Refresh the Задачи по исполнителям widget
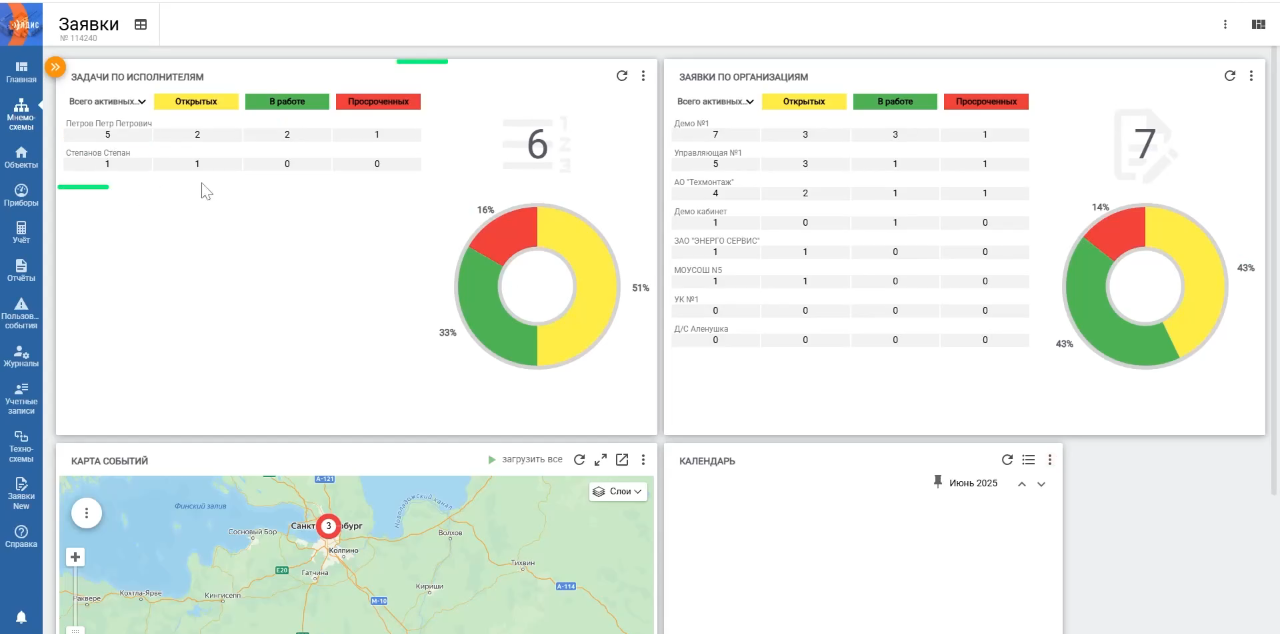The height and width of the screenshot is (634, 1280). [622, 76]
